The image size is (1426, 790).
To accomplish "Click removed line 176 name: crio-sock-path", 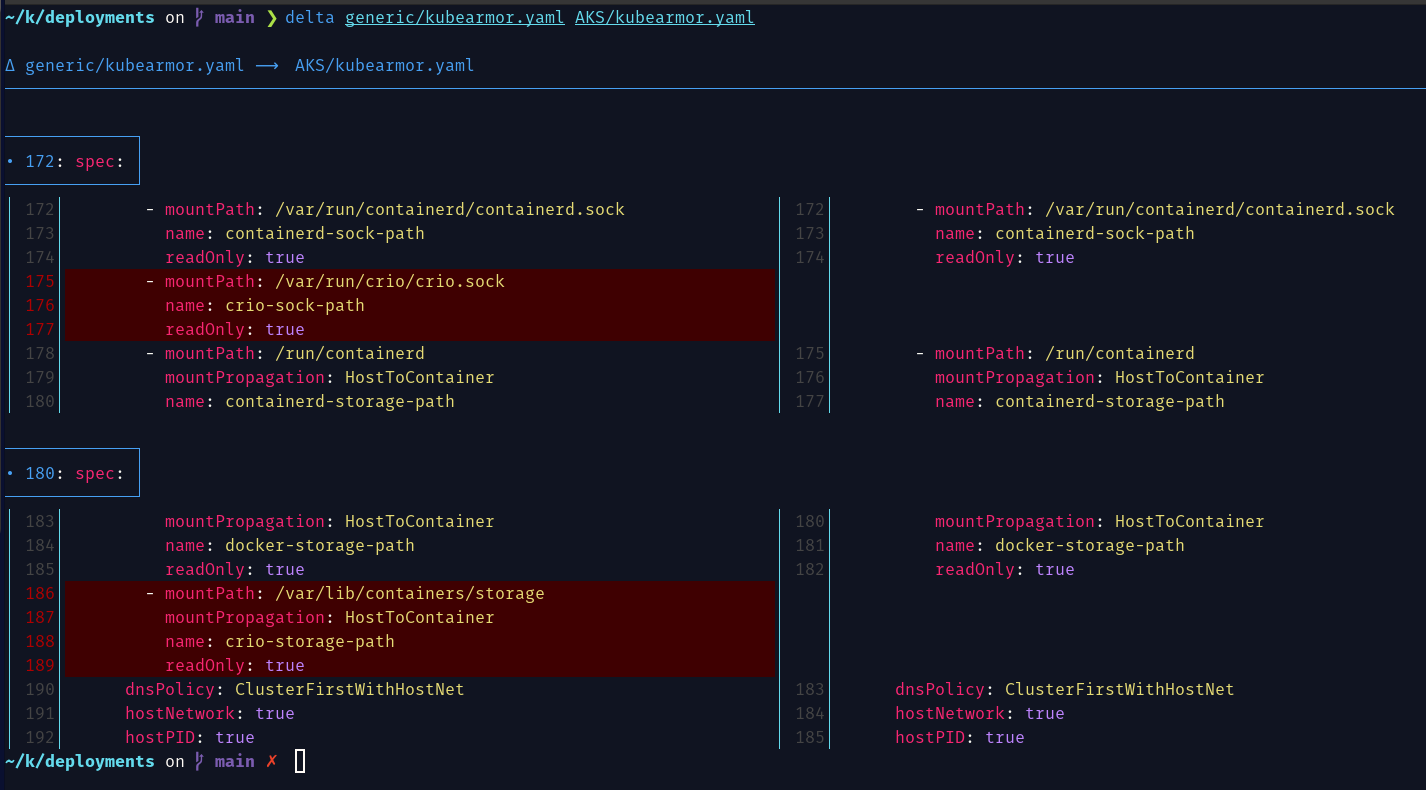I will pyautogui.click(x=265, y=306).
